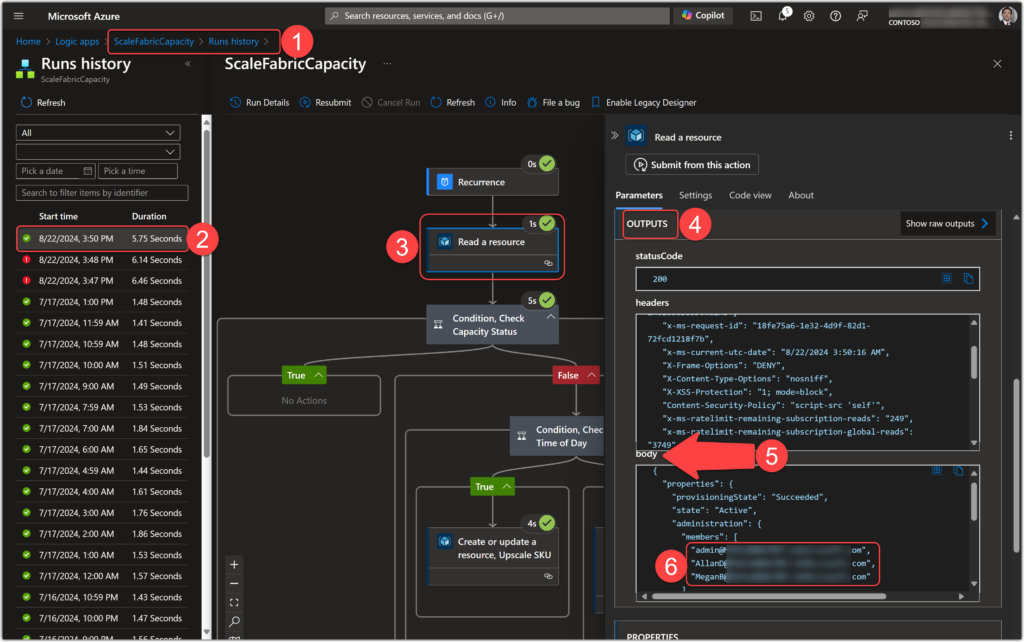Go to Logic apps breadcrumb
The width and height of the screenshot is (1024, 642).
coord(77,41)
